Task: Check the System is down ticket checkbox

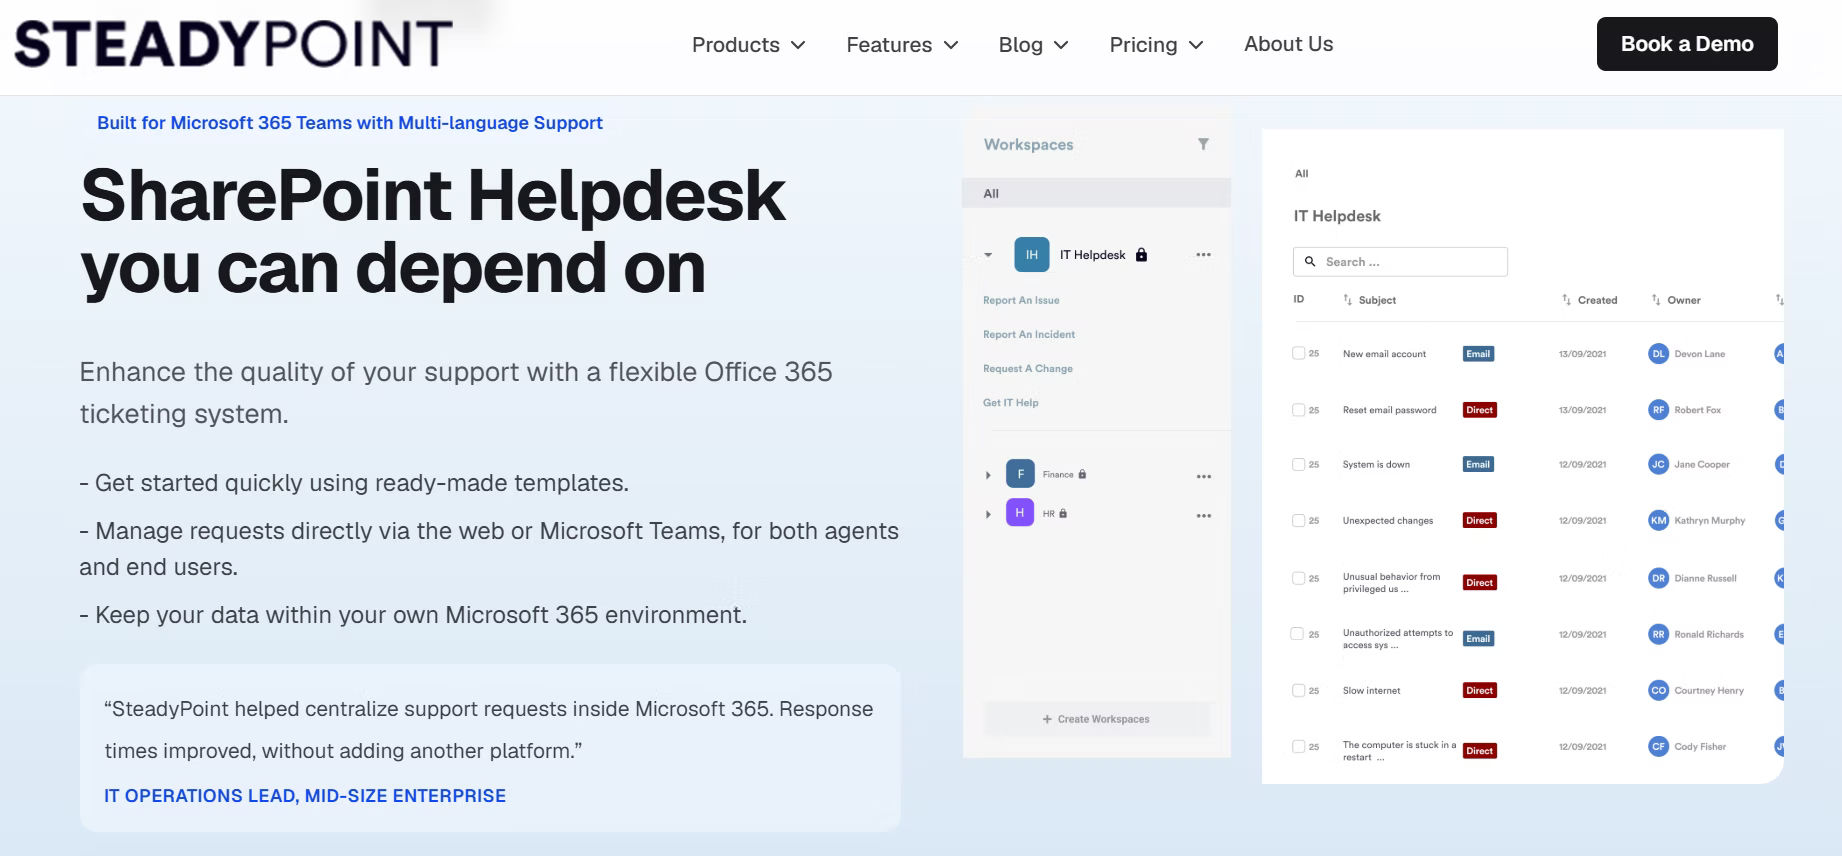Action: [1298, 464]
